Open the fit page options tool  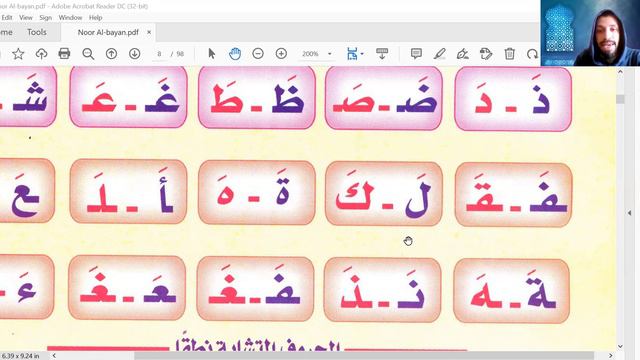[352, 54]
